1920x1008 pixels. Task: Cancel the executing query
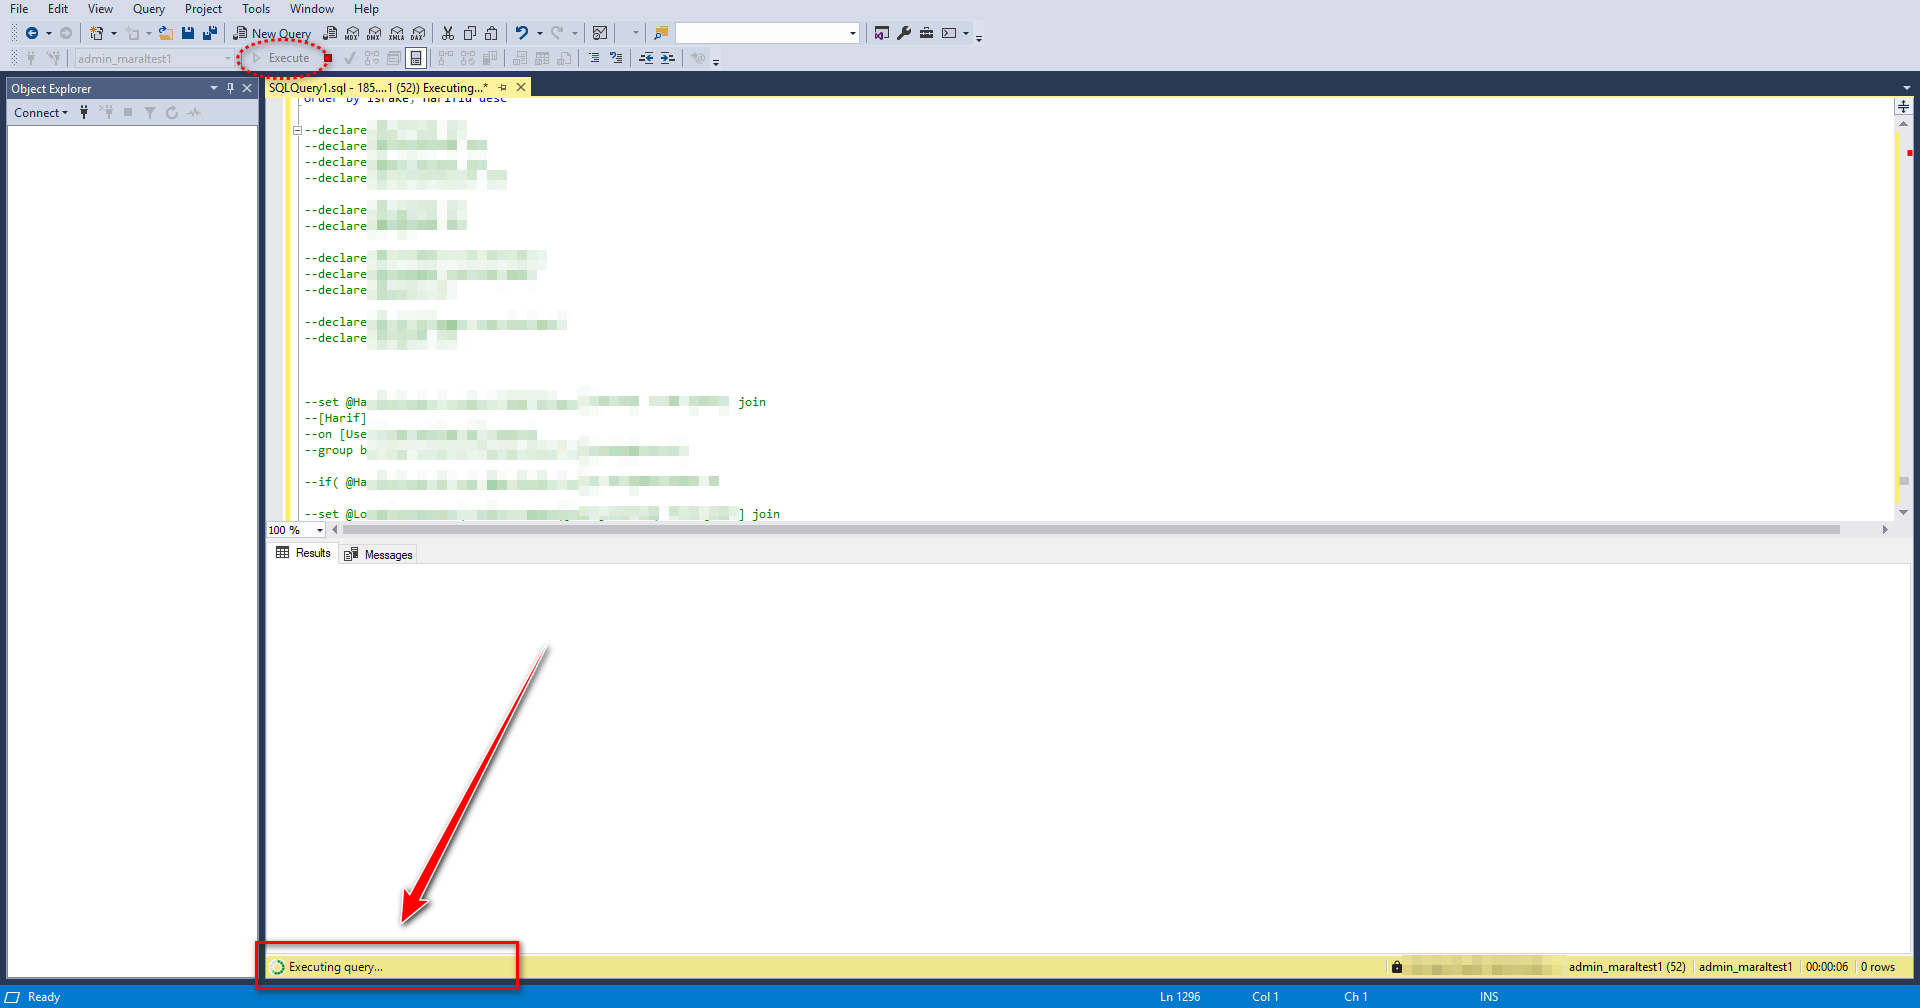(x=330, y=58)
